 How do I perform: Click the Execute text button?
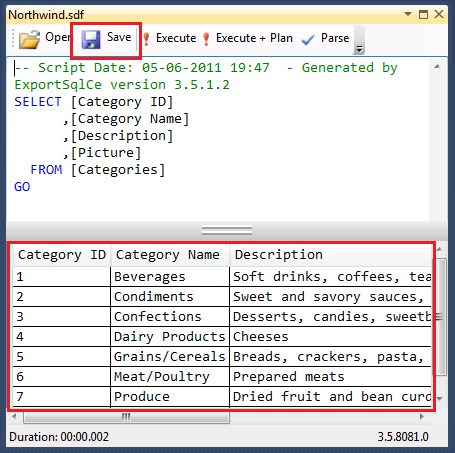coord(176,38)
